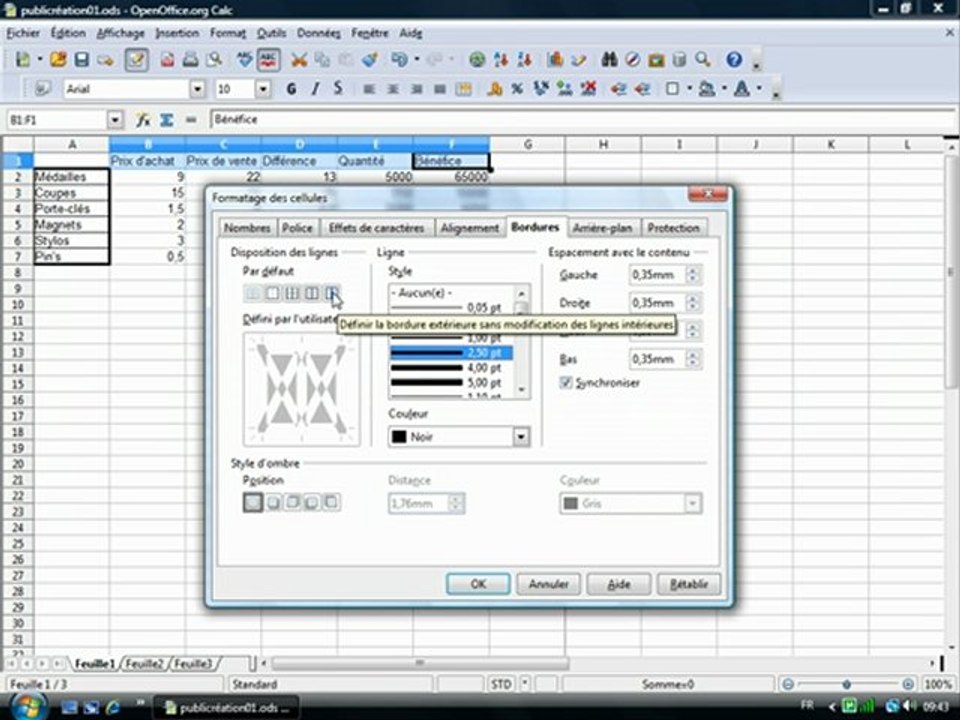960x720 pixels.
Task: Choose the no-shadow position icon
Action: pos(252,502)
